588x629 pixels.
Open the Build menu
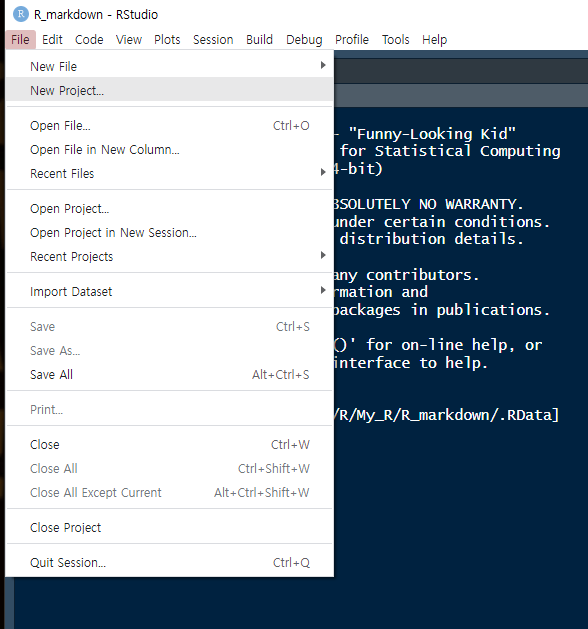[x=260, y=40]
